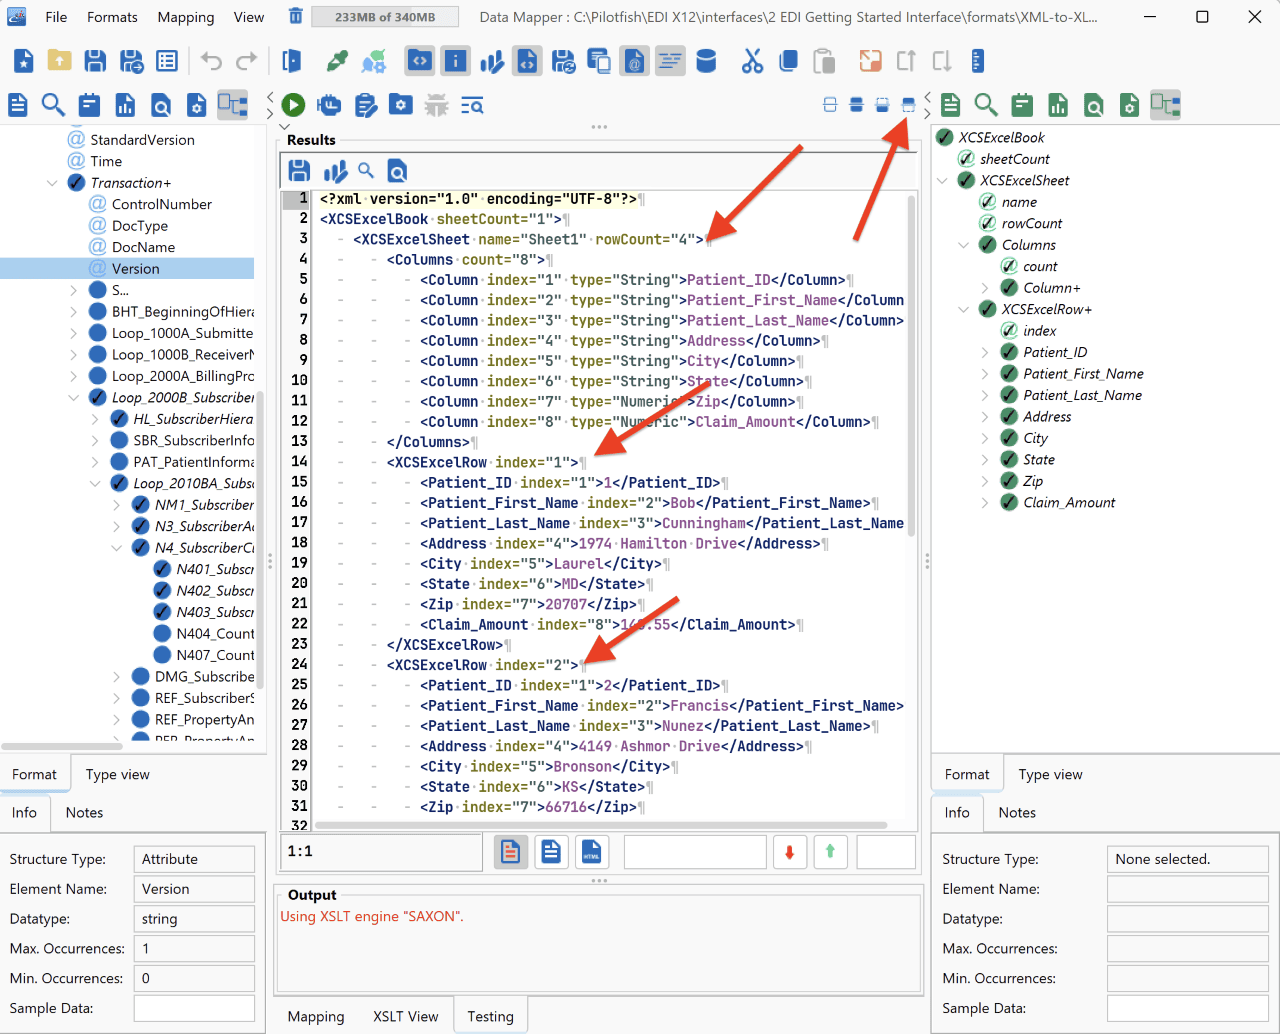Run the test with green play button

pos(293,105)
